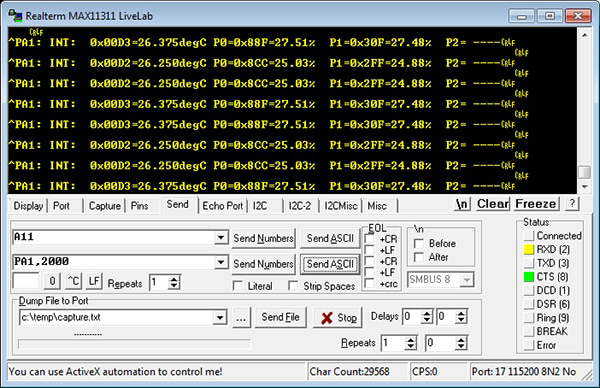Open help with the ? button

[572, 204]
